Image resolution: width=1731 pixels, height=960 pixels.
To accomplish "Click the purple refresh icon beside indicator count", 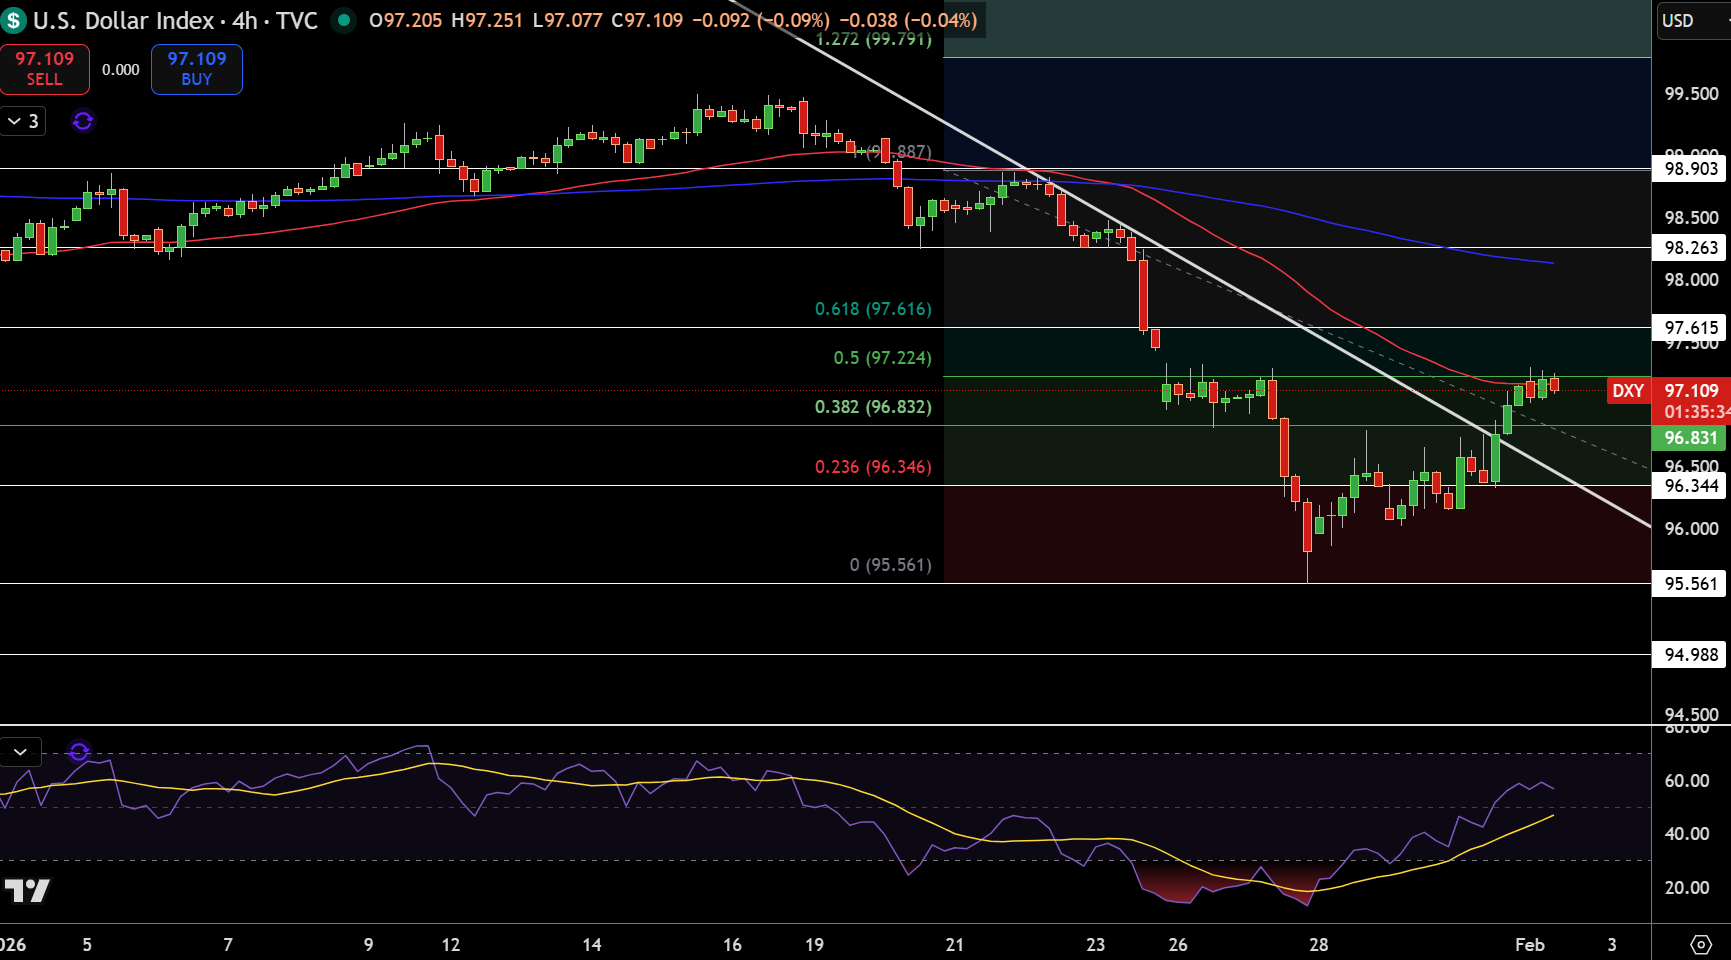I will [x=83, y=121].
